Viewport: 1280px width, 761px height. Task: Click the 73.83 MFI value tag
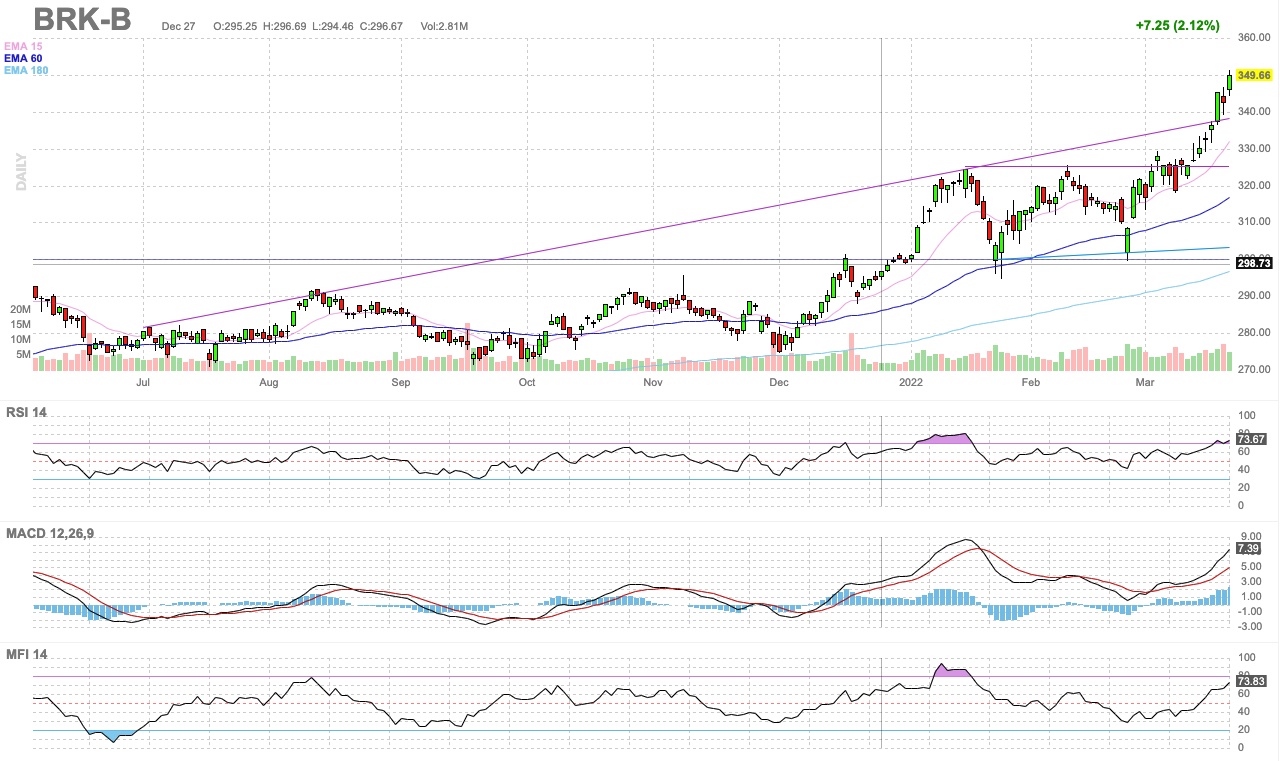[1252, 681]
